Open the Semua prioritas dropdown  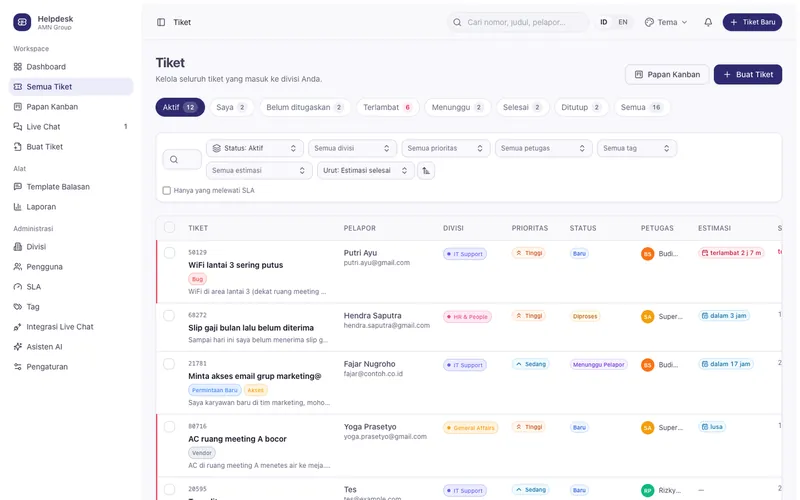(x=445, y=148)
